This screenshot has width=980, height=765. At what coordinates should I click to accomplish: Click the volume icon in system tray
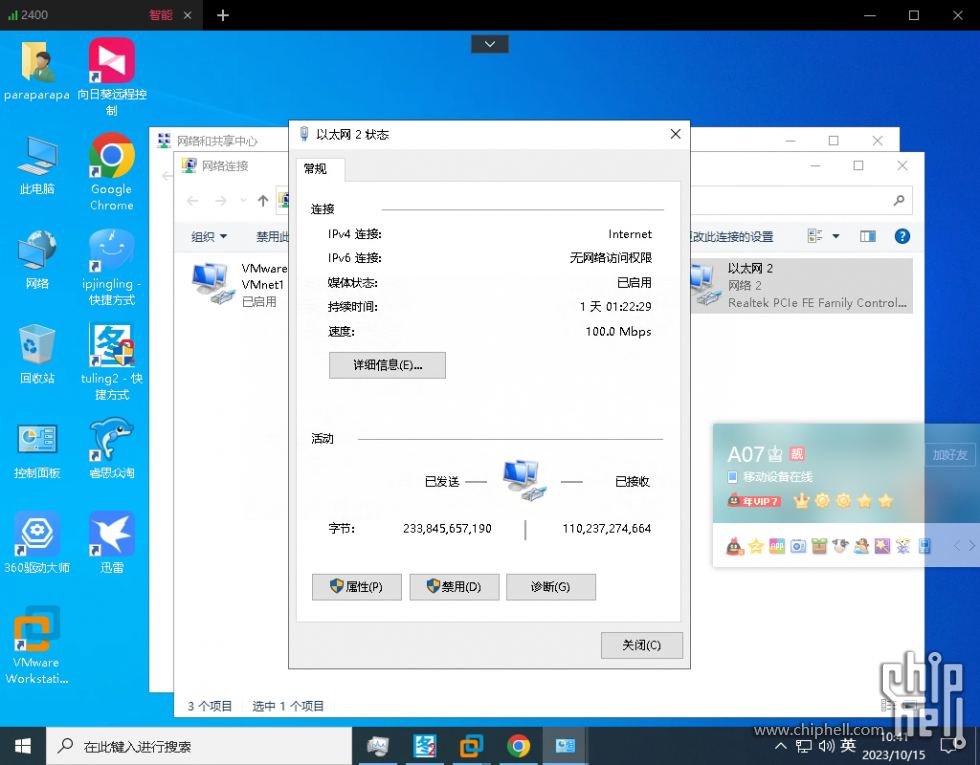[x=826, y=746]
